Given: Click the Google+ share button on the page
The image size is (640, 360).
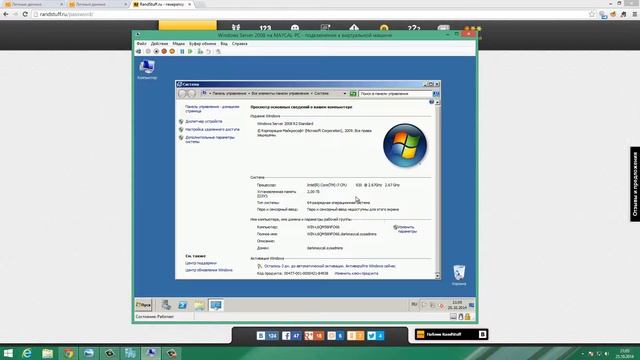Looking at the screenshot, I should [314, 336].
